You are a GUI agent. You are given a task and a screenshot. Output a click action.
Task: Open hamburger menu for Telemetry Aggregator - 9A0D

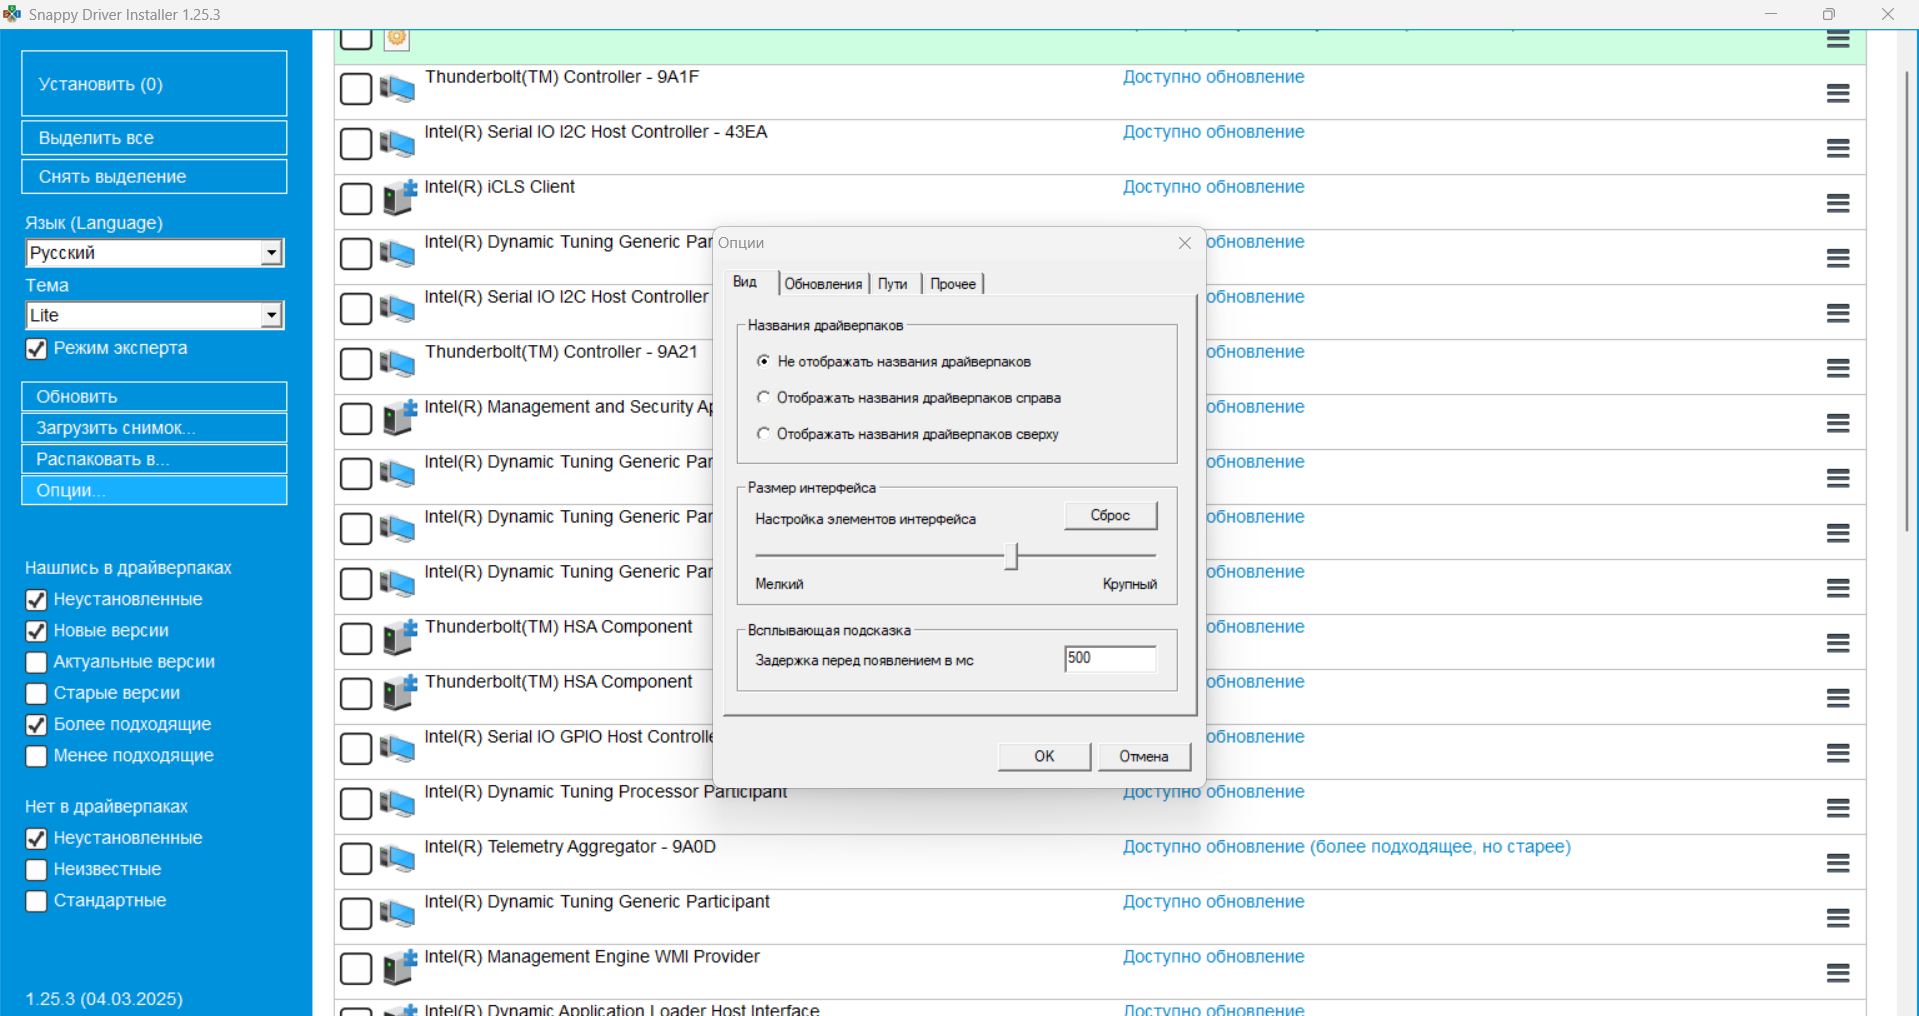pos(1838,863)
